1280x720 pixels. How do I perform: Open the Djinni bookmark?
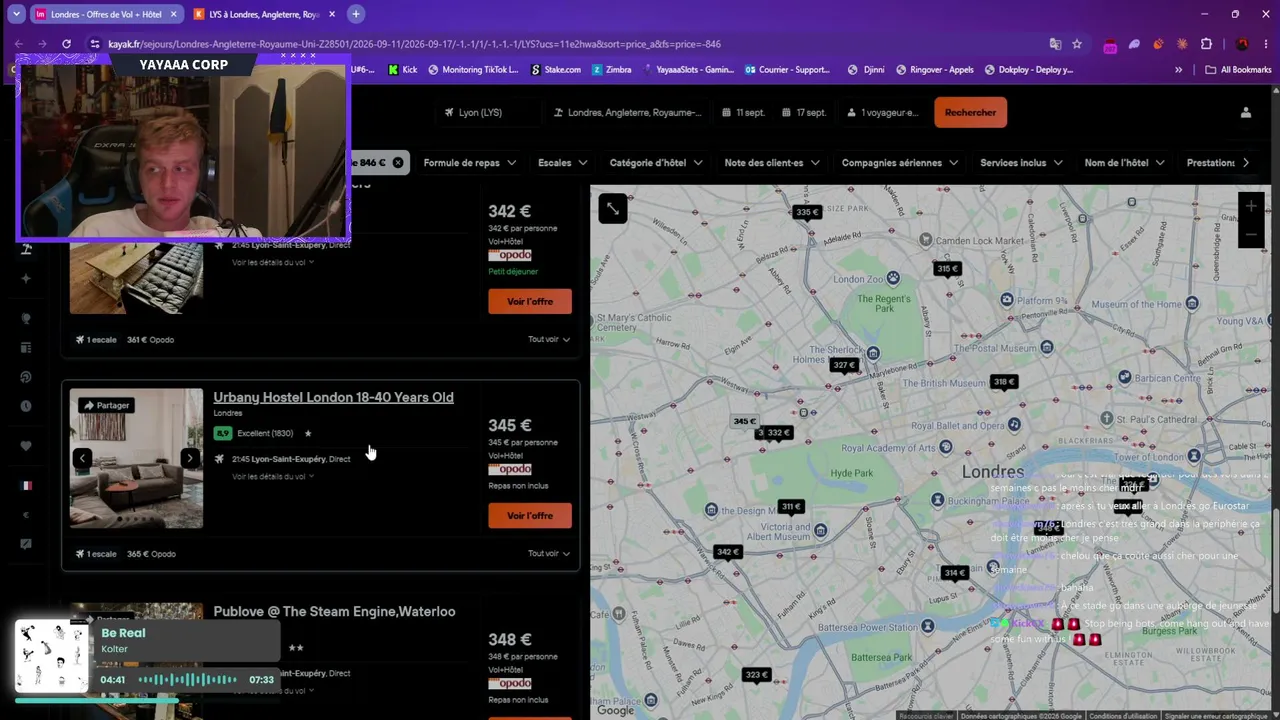point(865,70)
